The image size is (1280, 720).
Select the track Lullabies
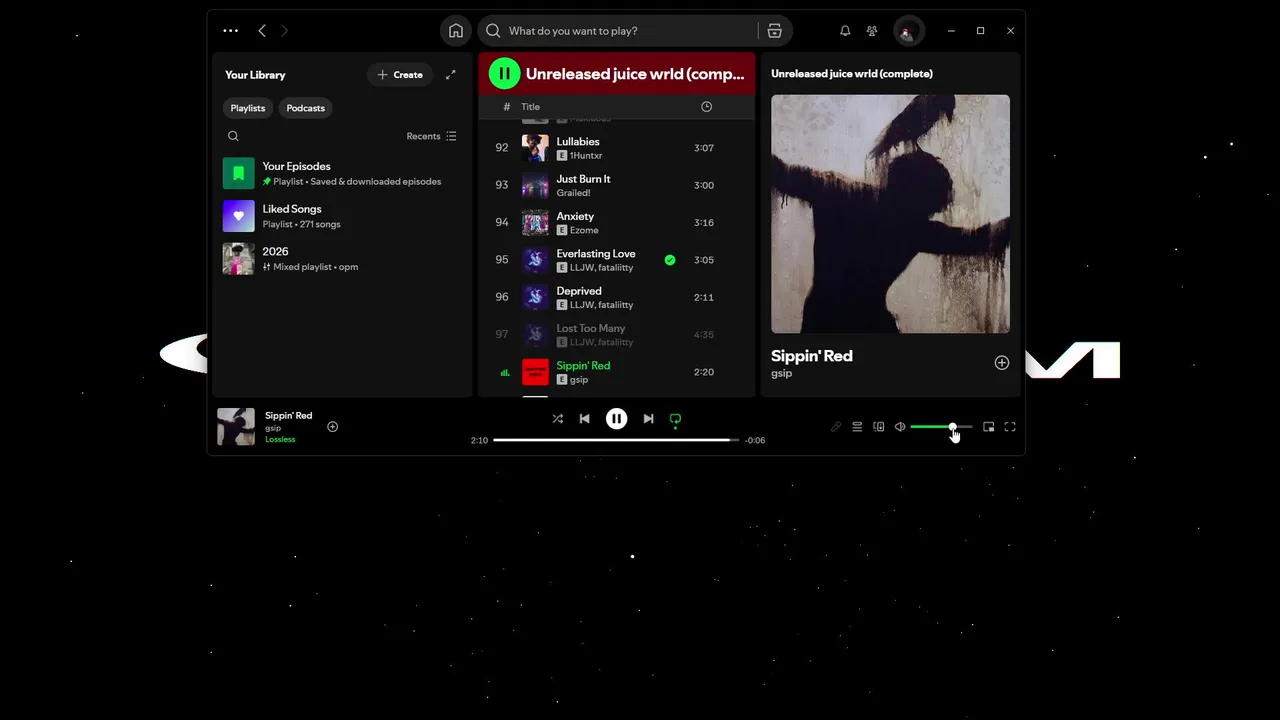(x=616, y=148)
